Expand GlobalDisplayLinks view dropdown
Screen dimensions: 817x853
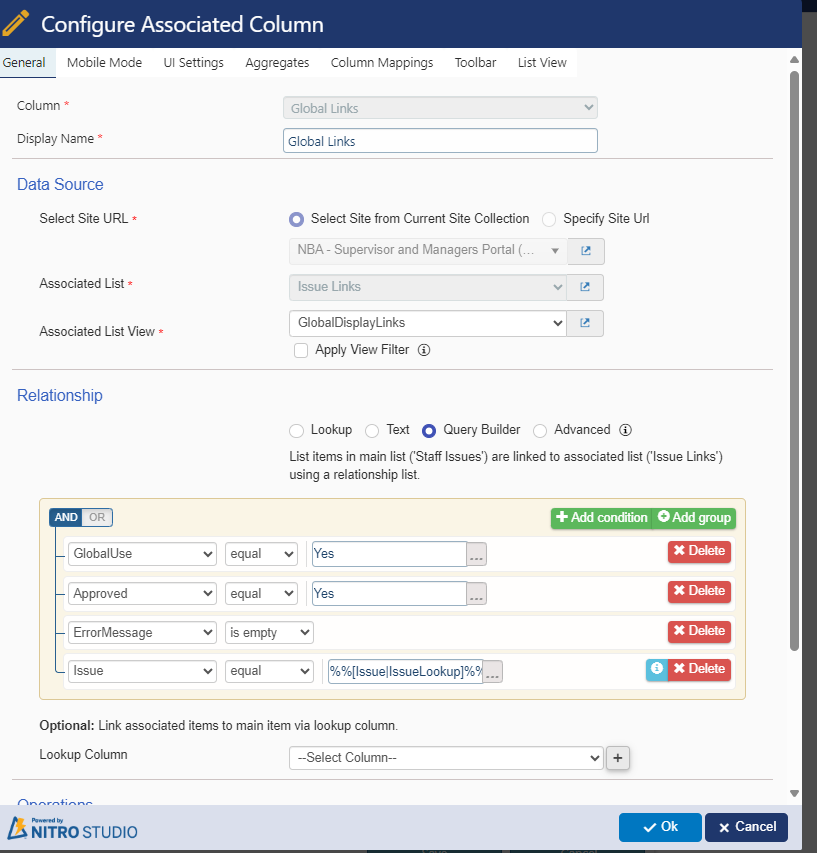click(426, 323)
